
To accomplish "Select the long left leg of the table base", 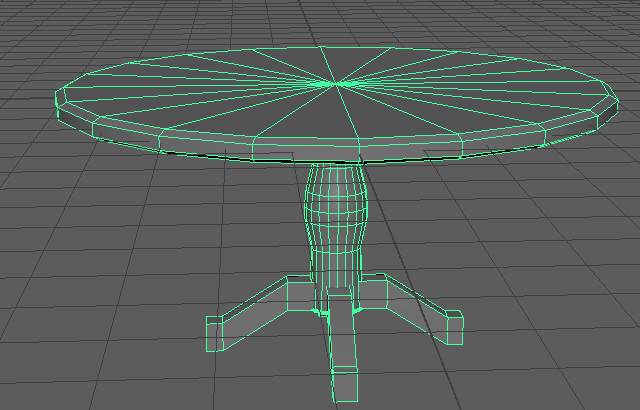I will coord(255,312).
